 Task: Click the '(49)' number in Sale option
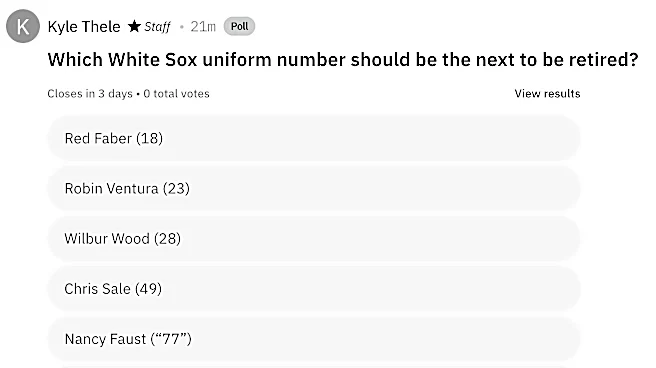pos(149,289)
